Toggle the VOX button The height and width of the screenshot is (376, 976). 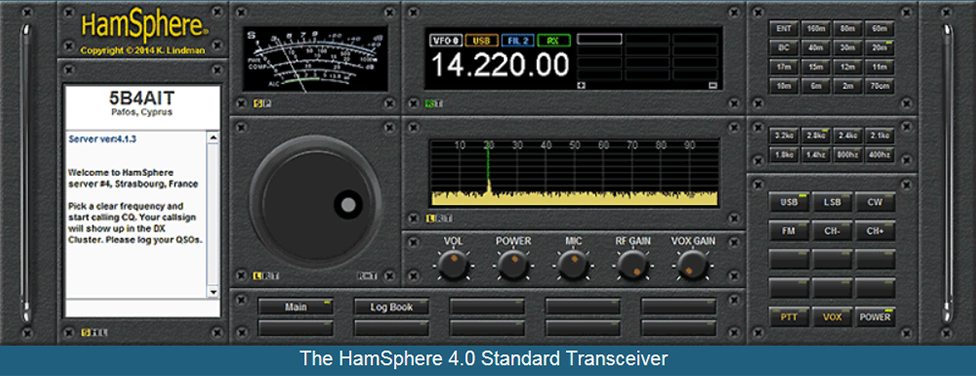(832, 317)
